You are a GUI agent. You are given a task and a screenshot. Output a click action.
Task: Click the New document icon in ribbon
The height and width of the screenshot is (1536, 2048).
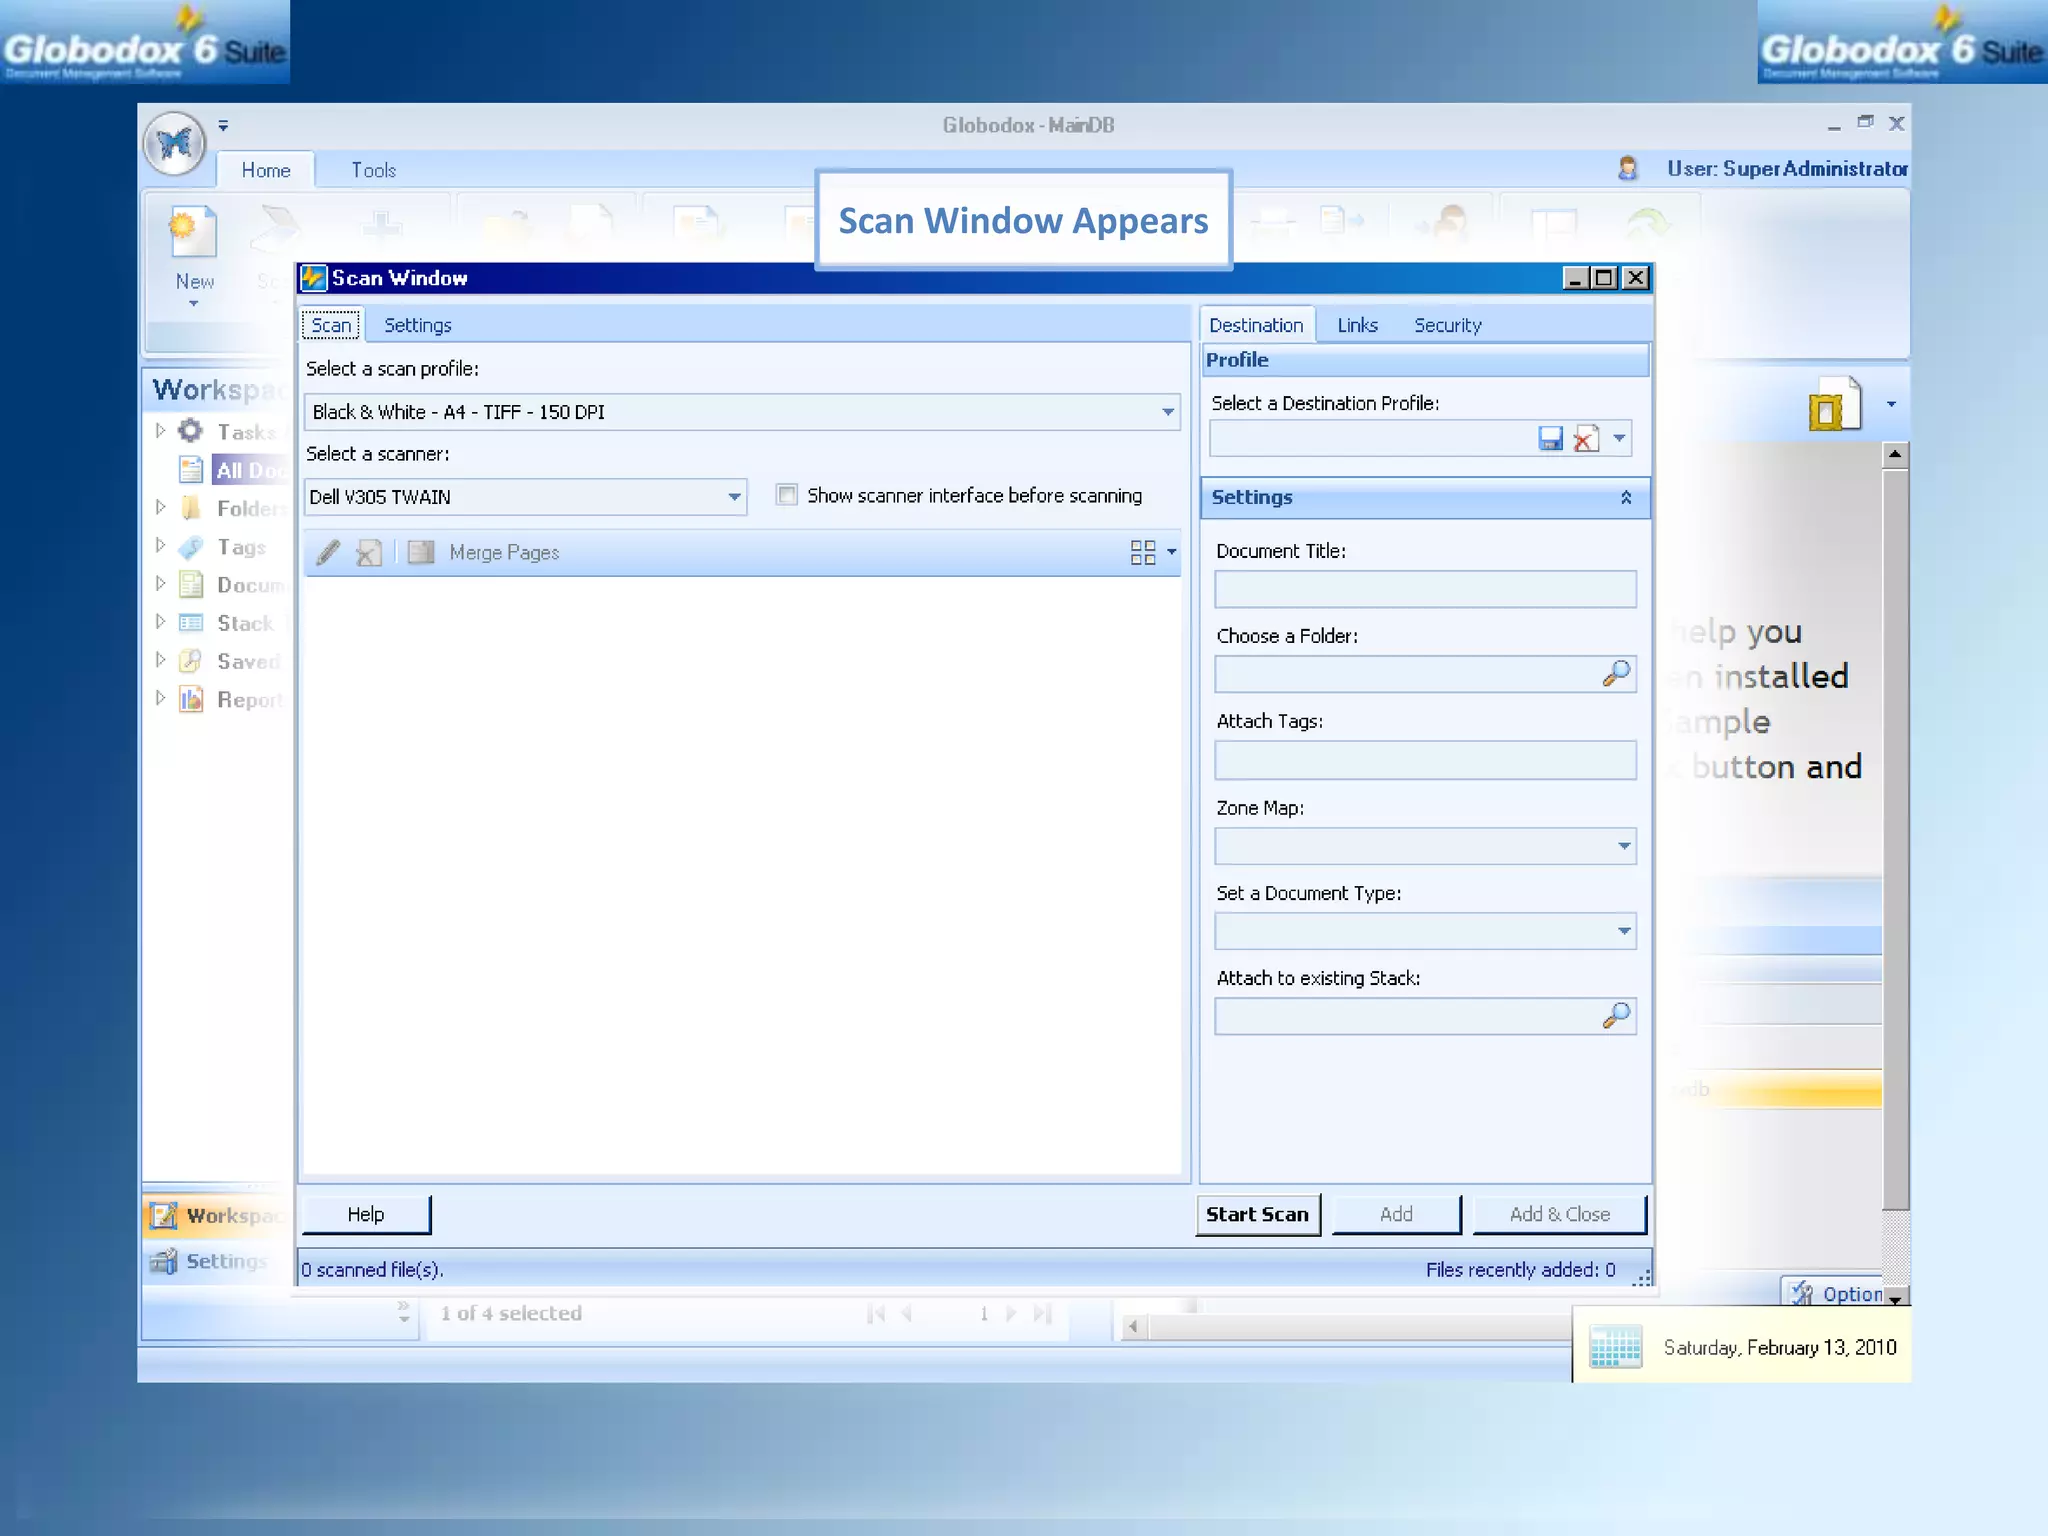click(193, 232)
